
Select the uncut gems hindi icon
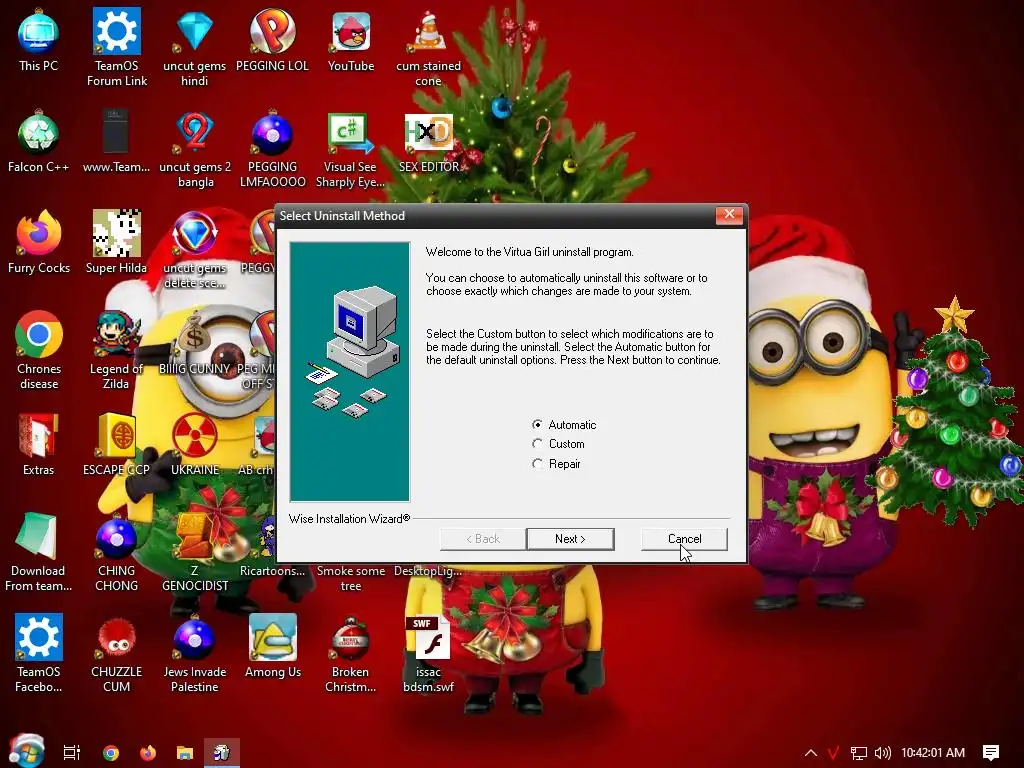(x=195, y=47)
